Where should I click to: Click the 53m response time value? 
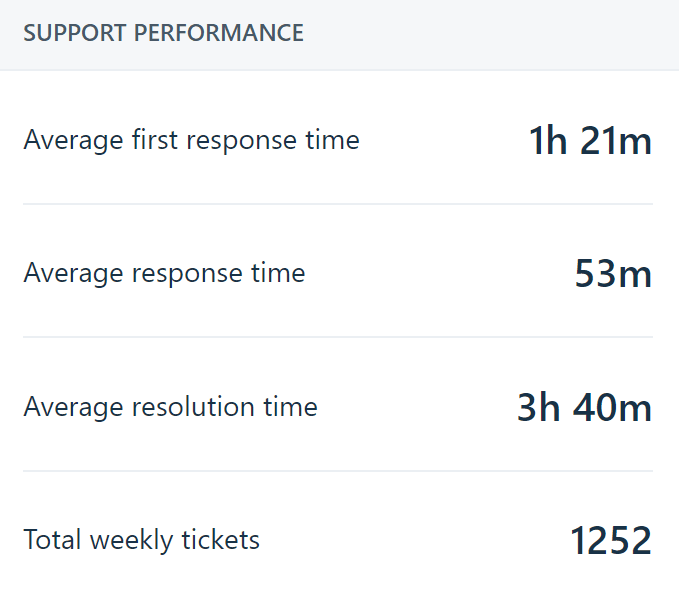613,274
